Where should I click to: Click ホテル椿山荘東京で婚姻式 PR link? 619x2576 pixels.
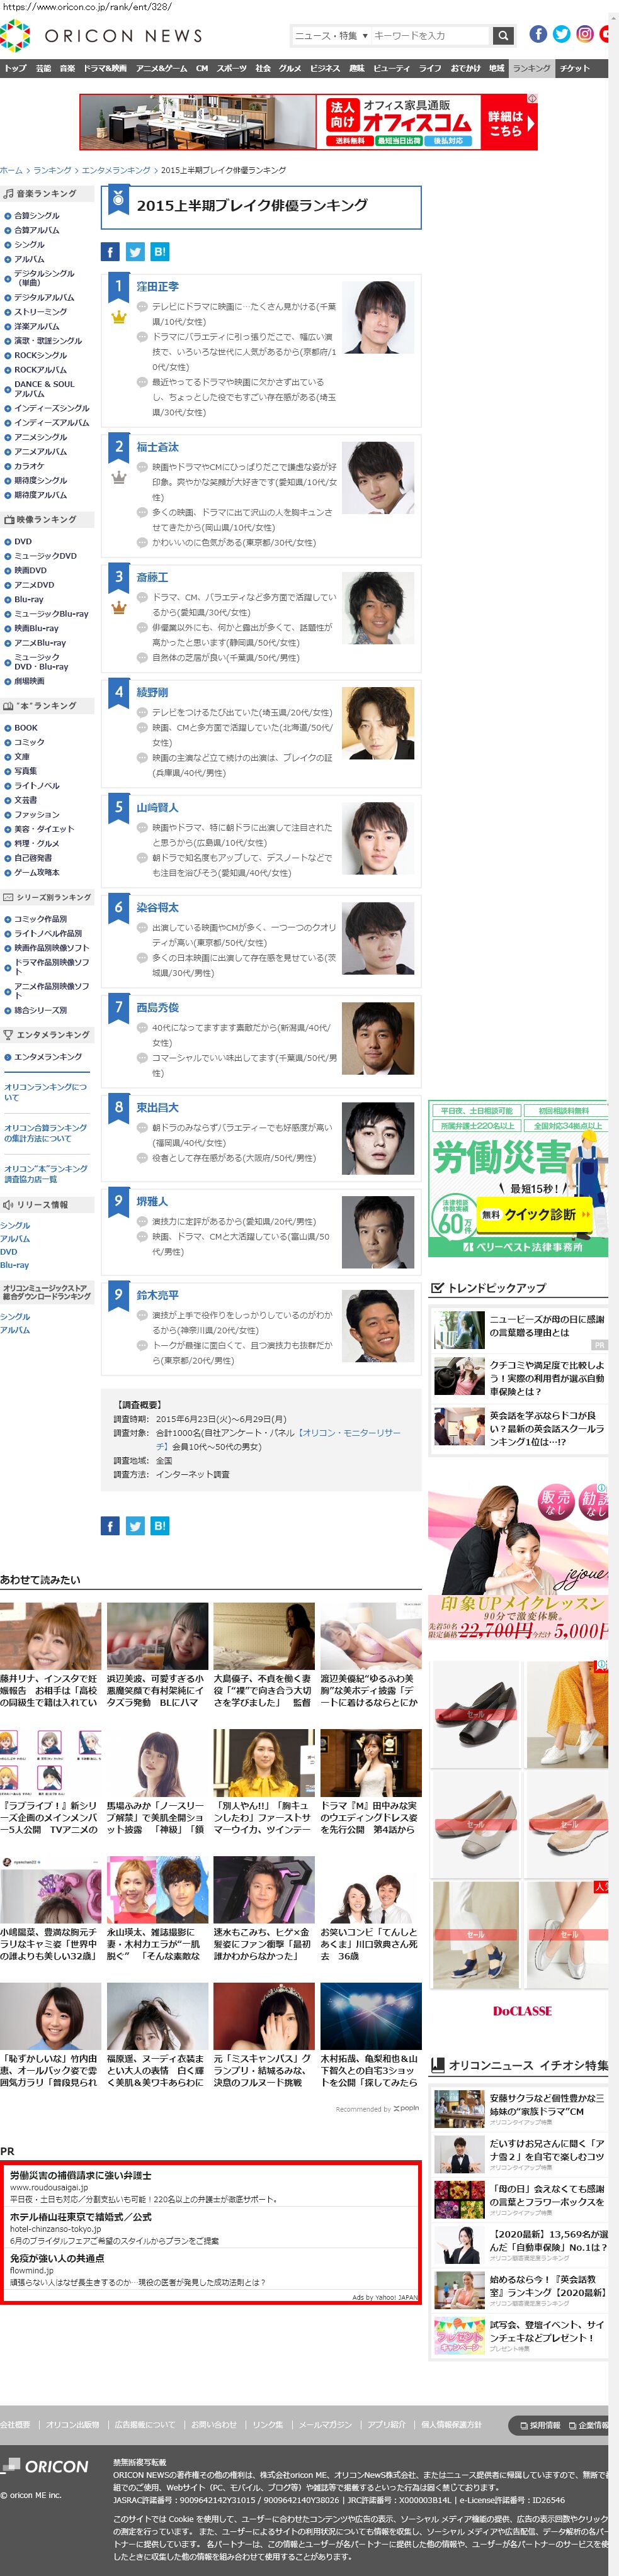(x=81, y=2216)
